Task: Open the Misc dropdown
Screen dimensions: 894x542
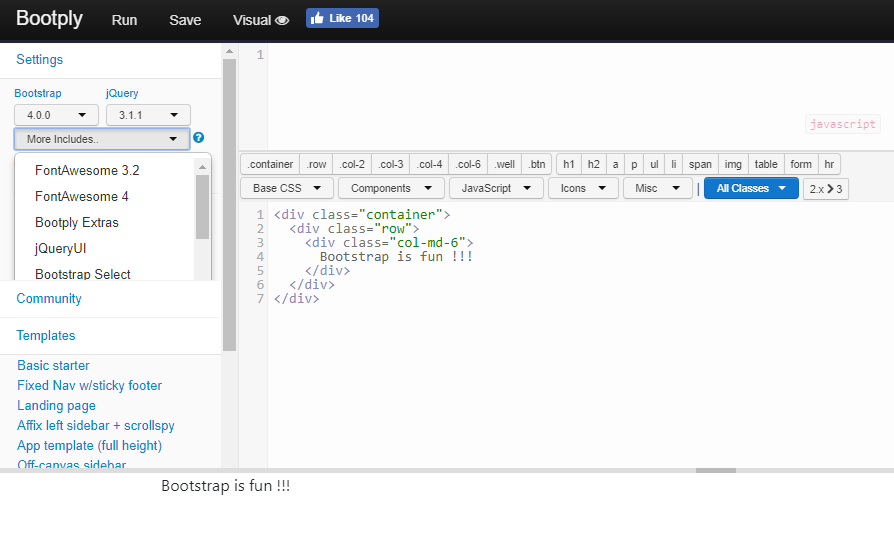Action: tap(657, 188)
